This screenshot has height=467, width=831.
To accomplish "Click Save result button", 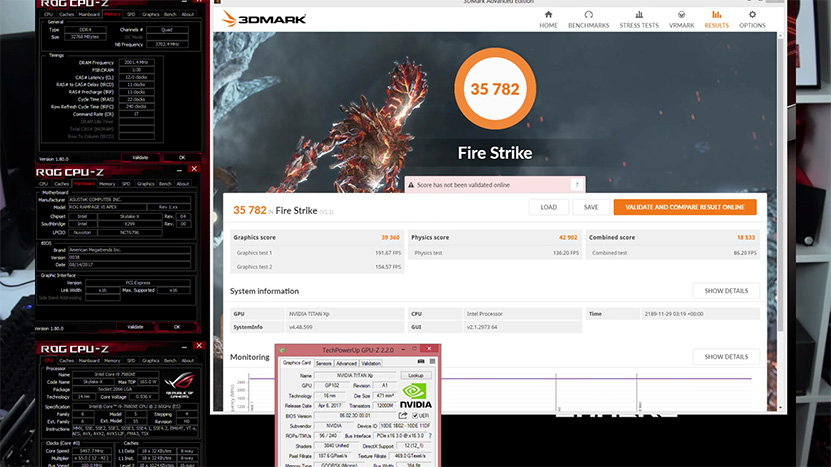I will pyautogui.click(x=591, y=207).
